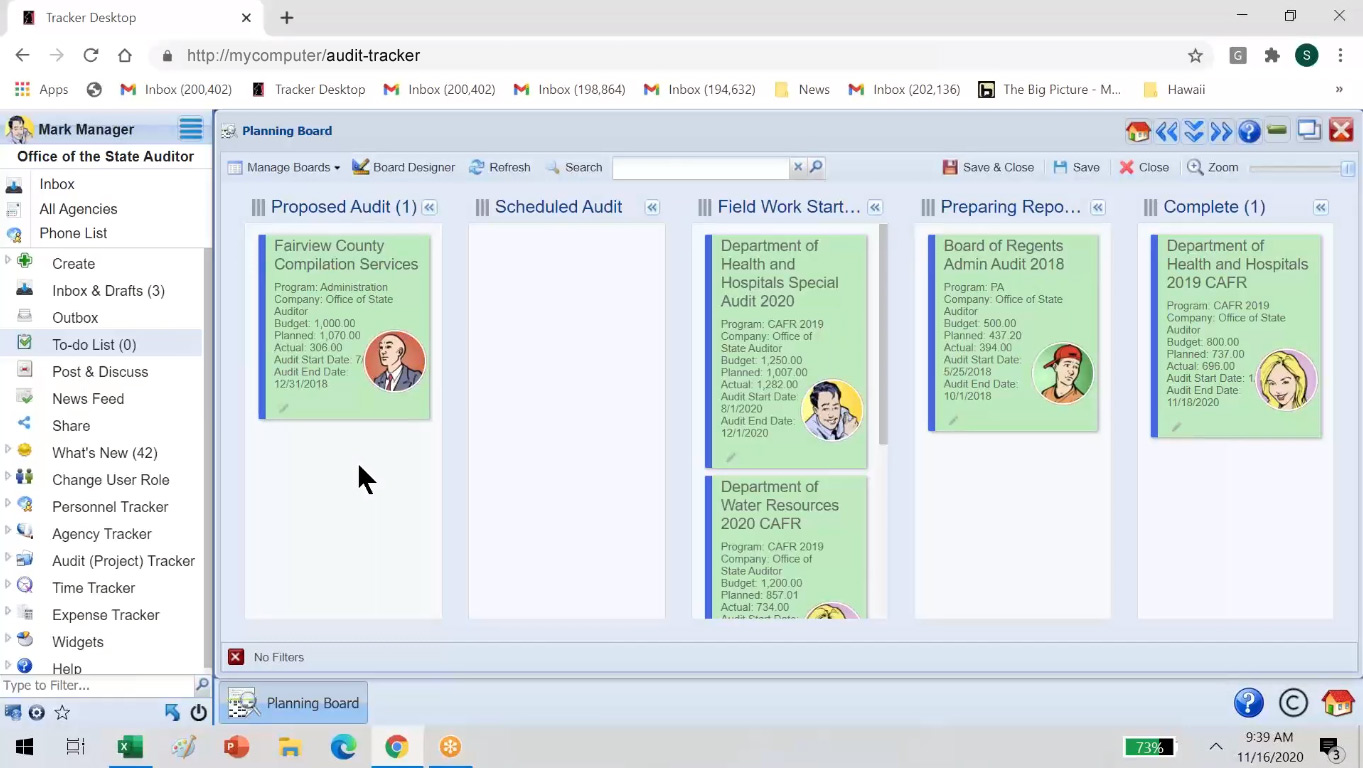1363x768 pixels.
Task: Click the star favorites icon in sidebar footer
Action: 62,713
